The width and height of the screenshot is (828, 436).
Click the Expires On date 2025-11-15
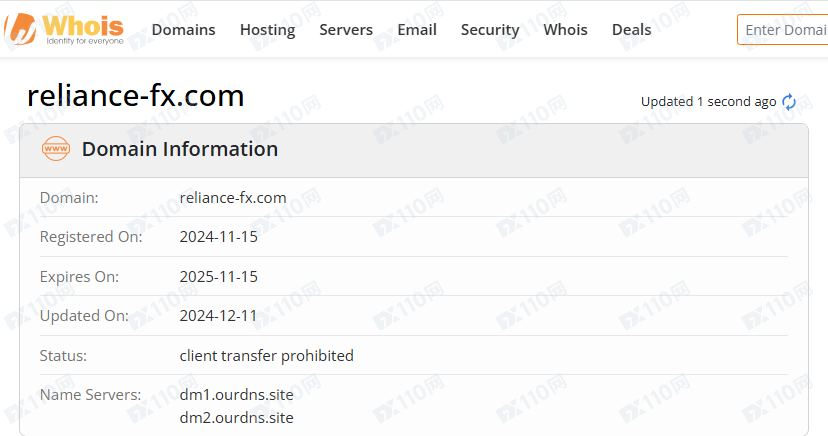(219, 277)
